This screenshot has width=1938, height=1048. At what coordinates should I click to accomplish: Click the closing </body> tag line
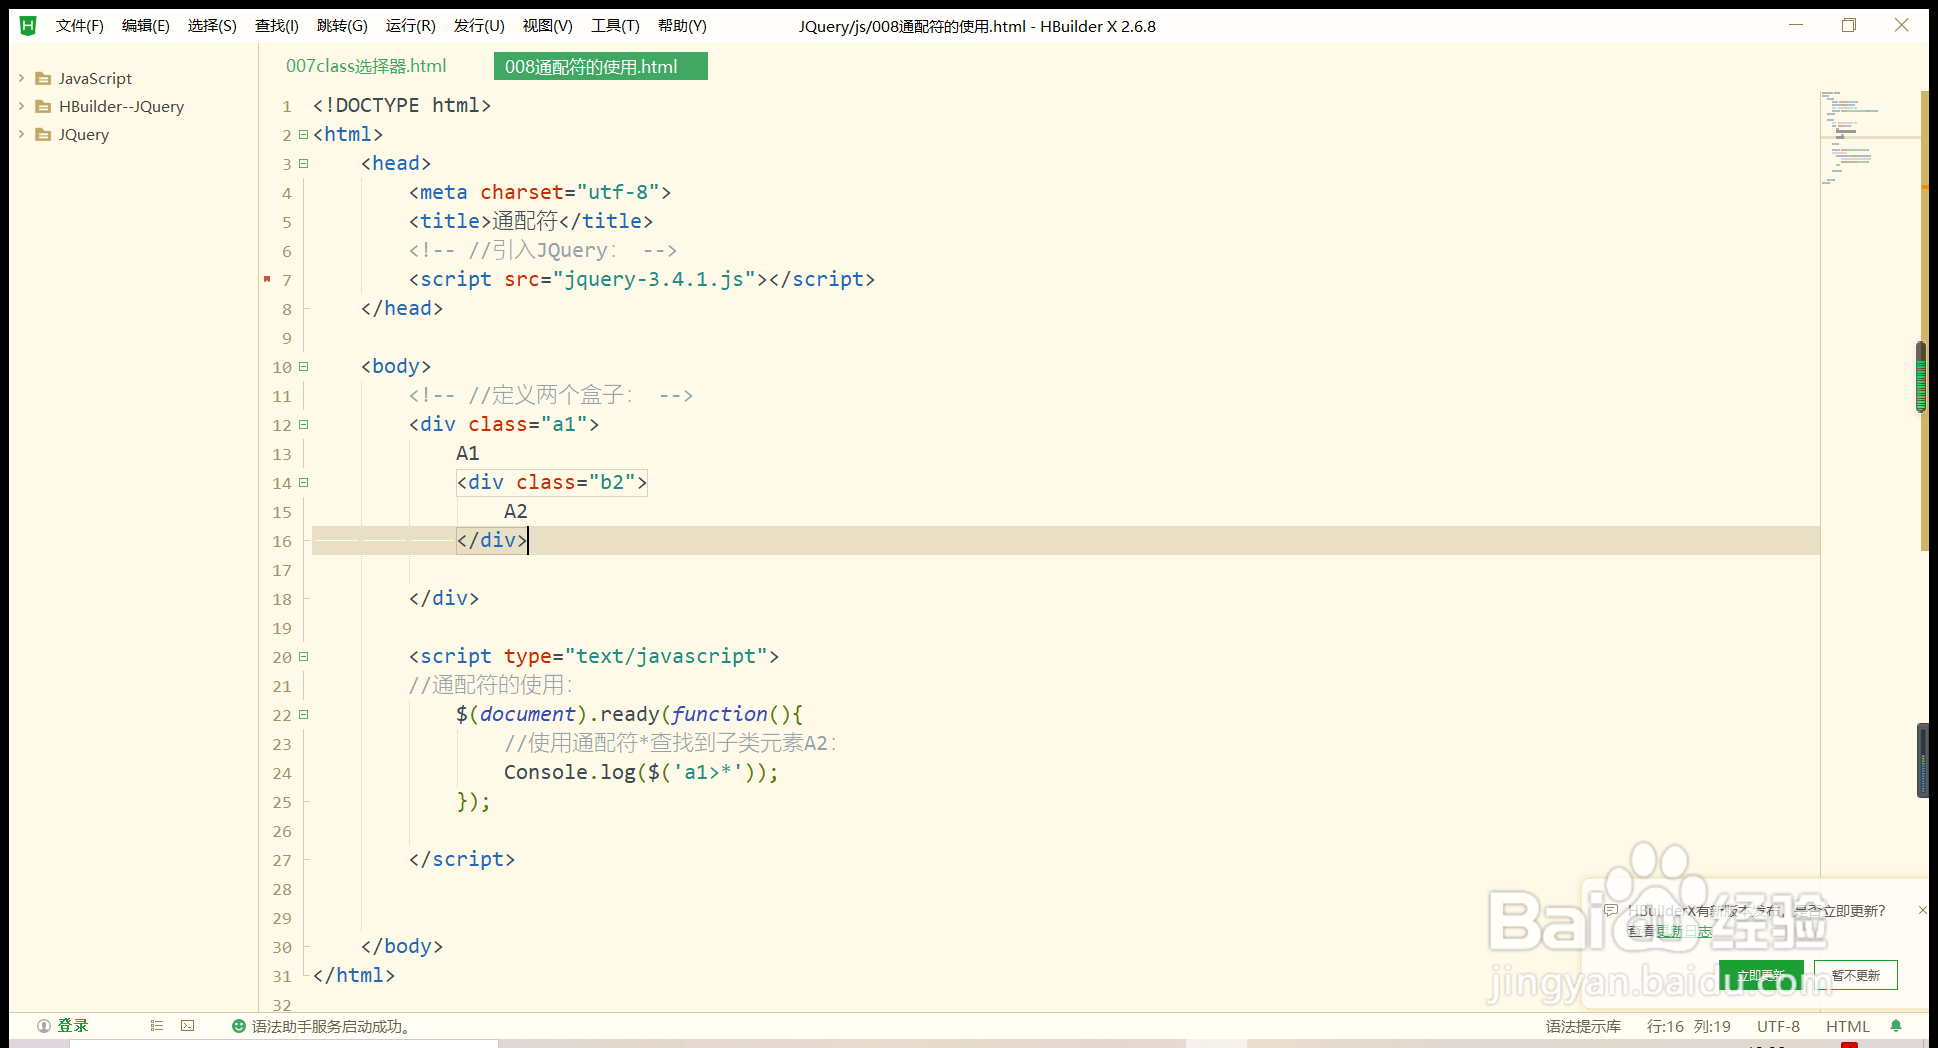coord(402,946)
